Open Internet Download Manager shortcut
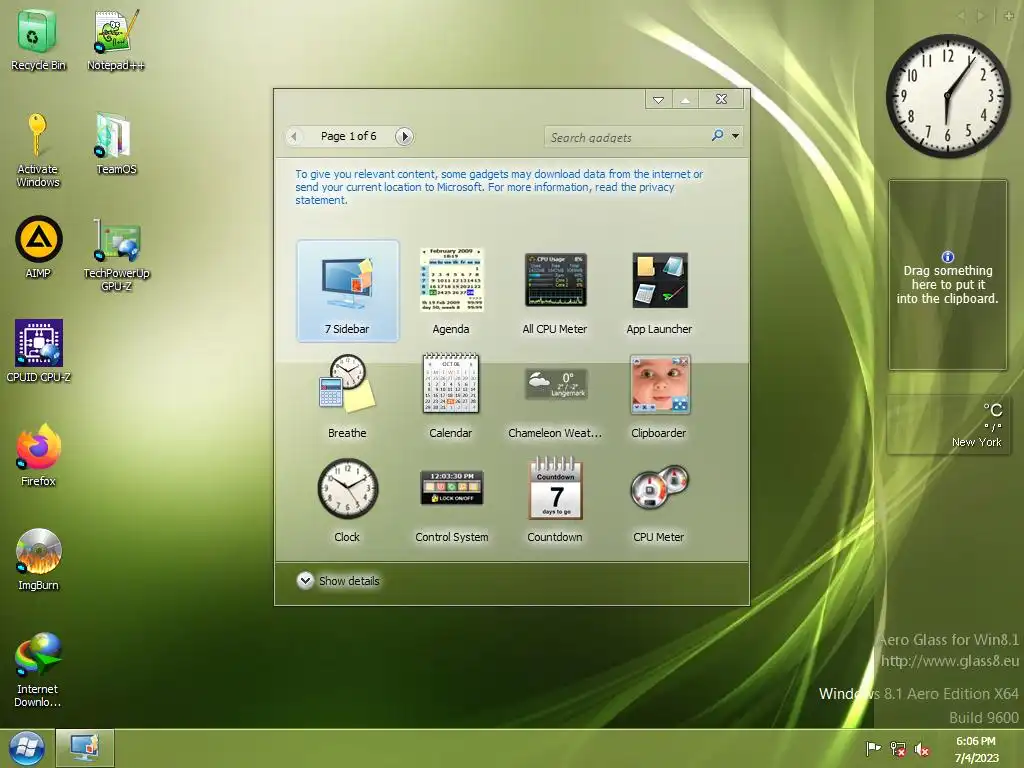The width and height of the screenshot is (1024, 768). point(38,669)
